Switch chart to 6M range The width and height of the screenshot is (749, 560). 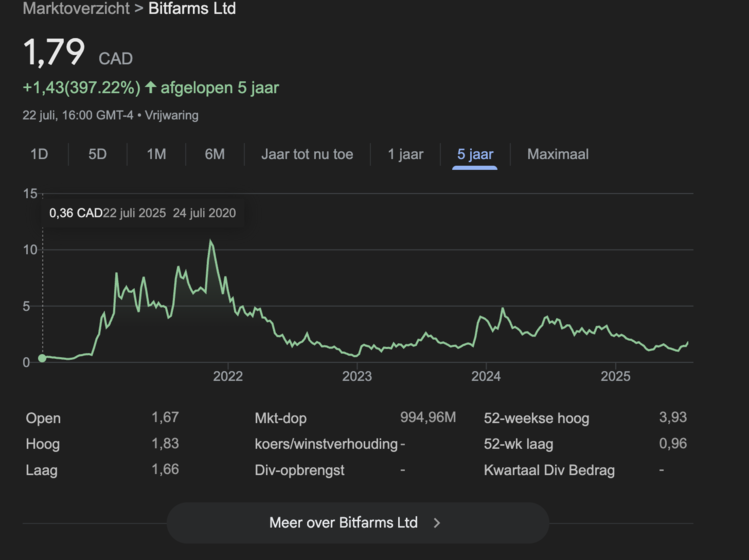(x=214, y=154)
